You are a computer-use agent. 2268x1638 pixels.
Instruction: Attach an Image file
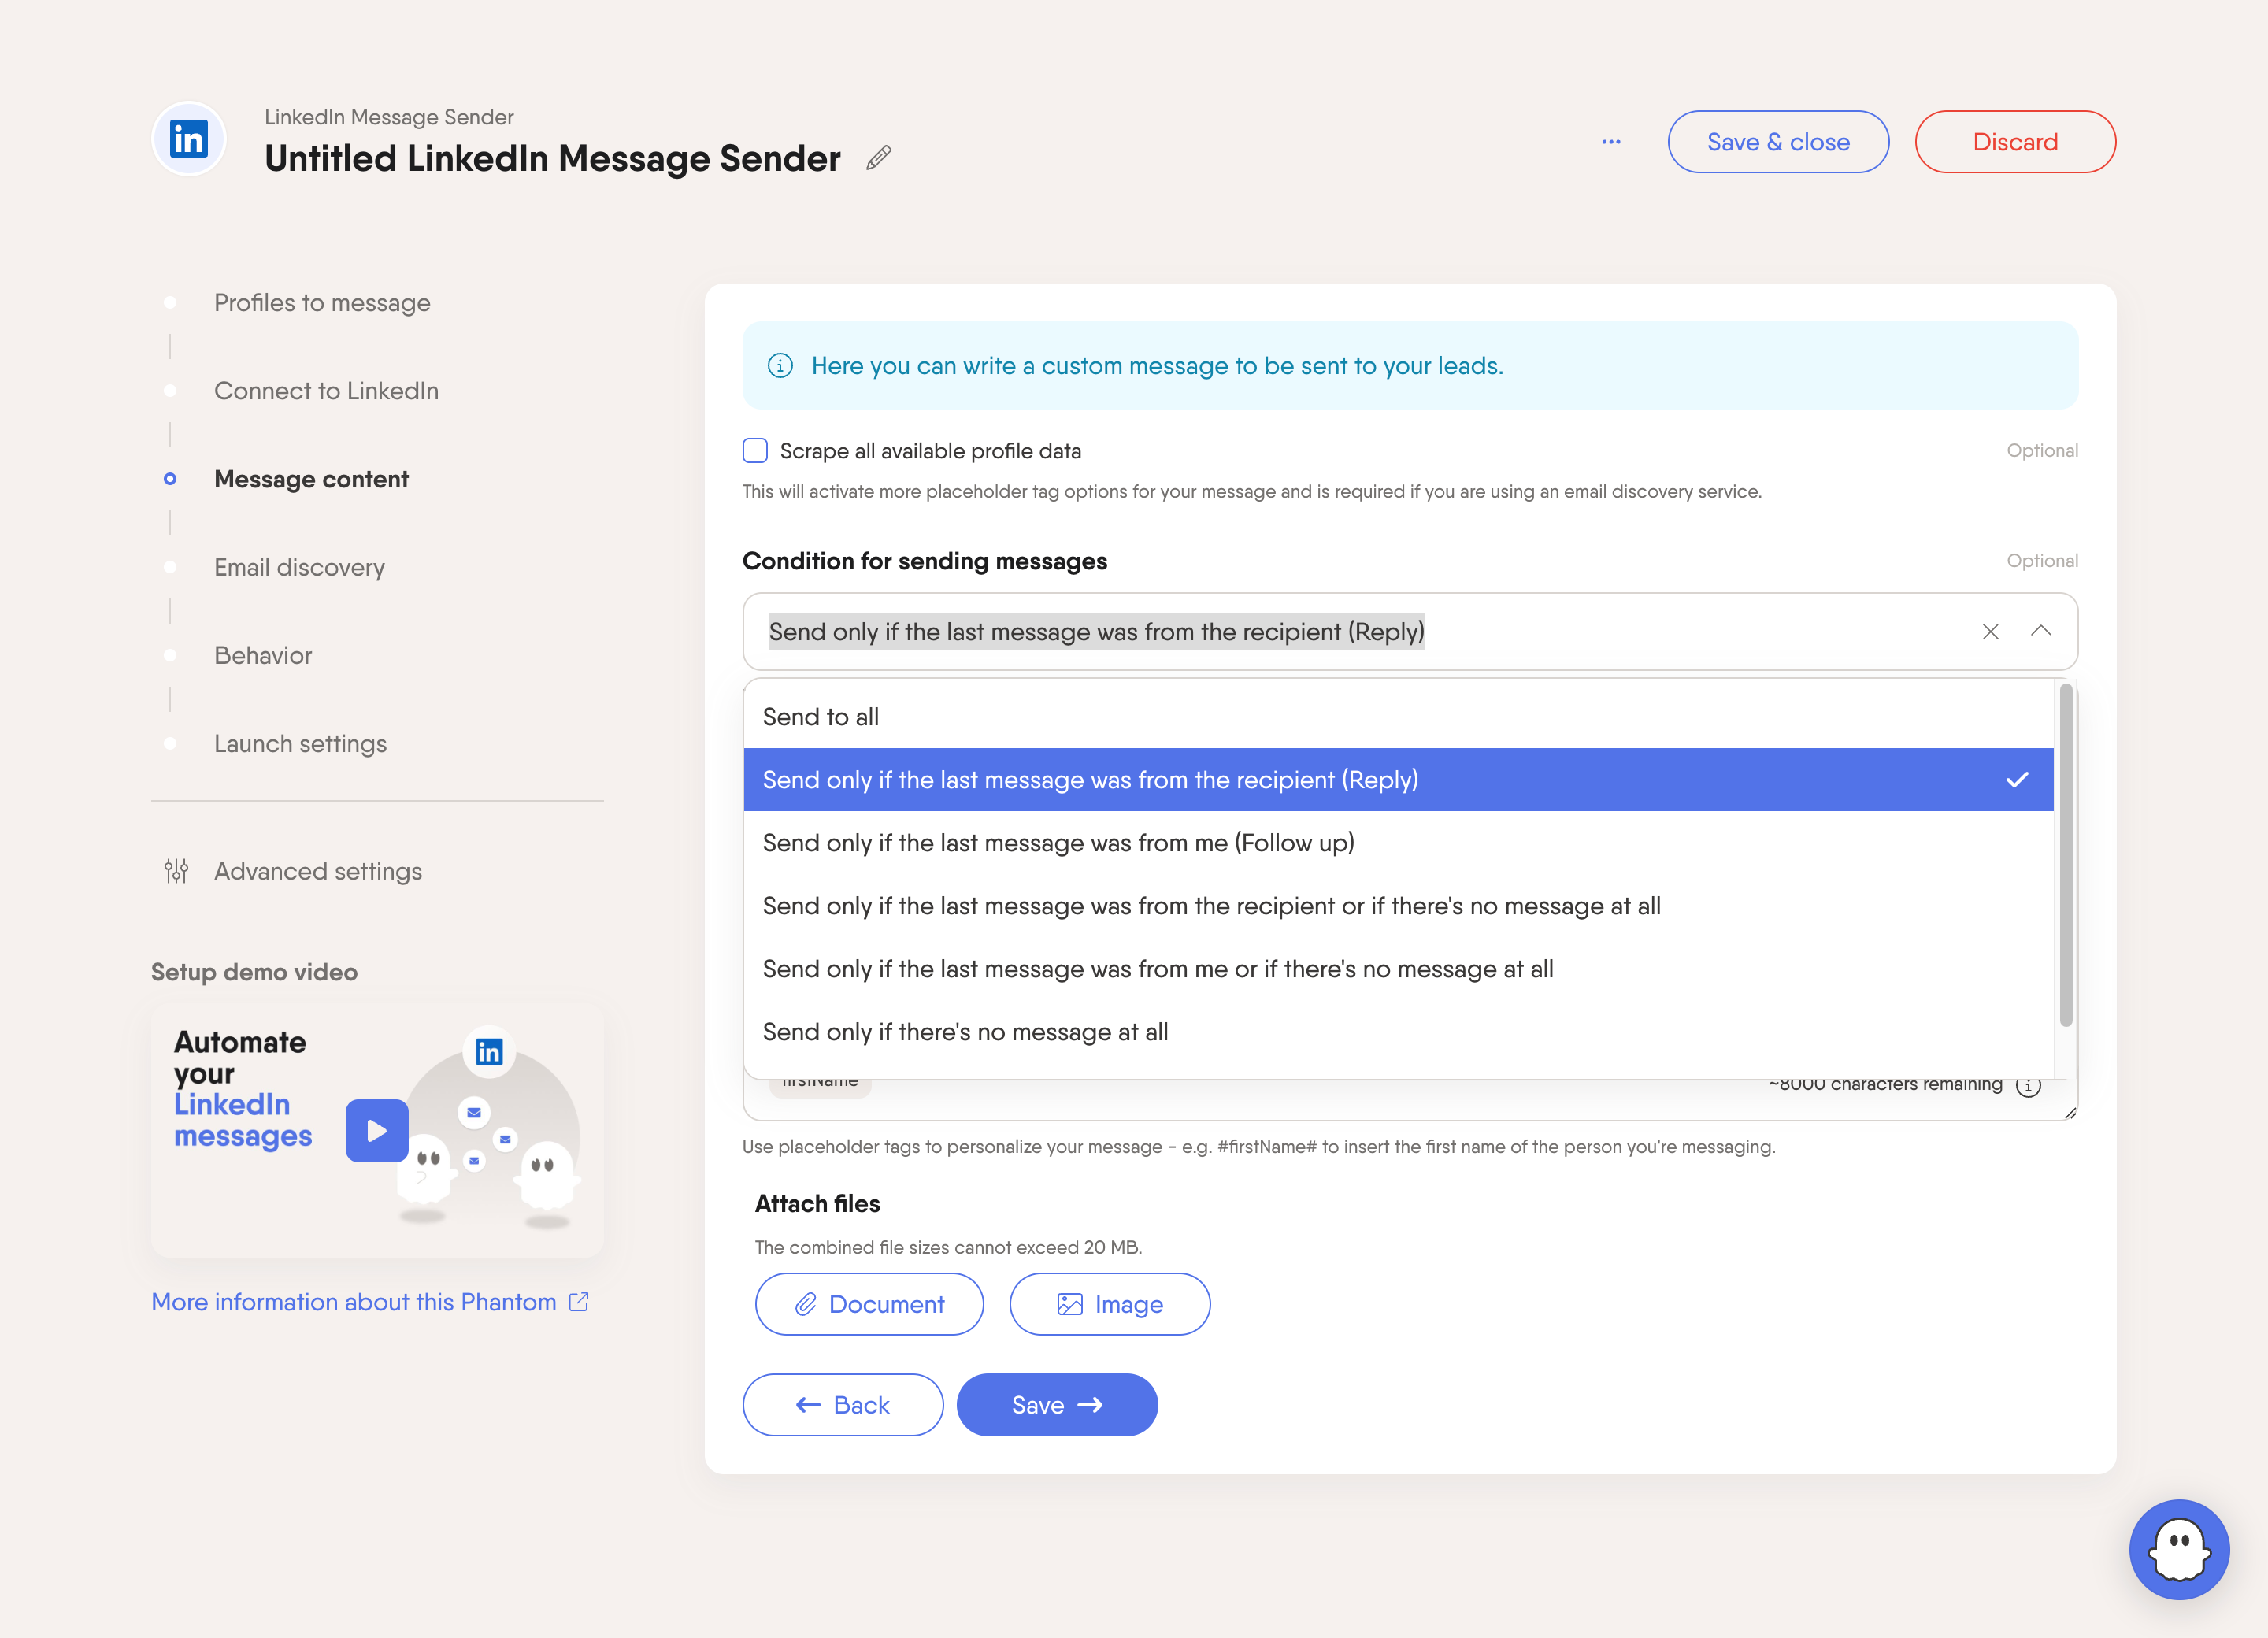(x=1109, y=1304)
